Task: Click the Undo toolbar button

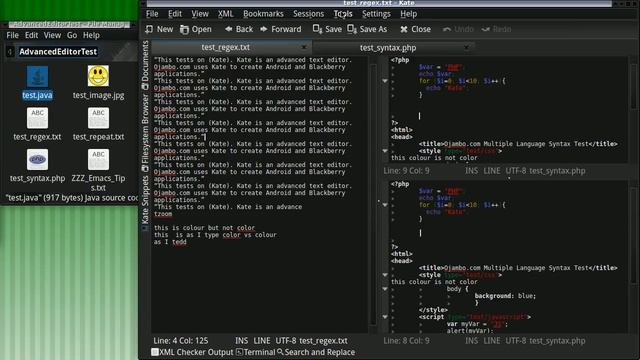Action: (458, 29)
